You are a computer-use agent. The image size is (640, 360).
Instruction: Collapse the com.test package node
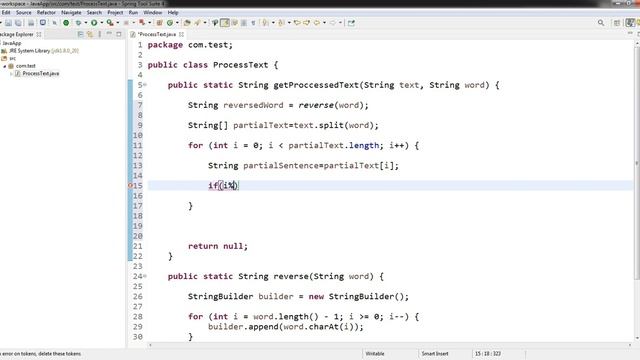click(5, 66)
